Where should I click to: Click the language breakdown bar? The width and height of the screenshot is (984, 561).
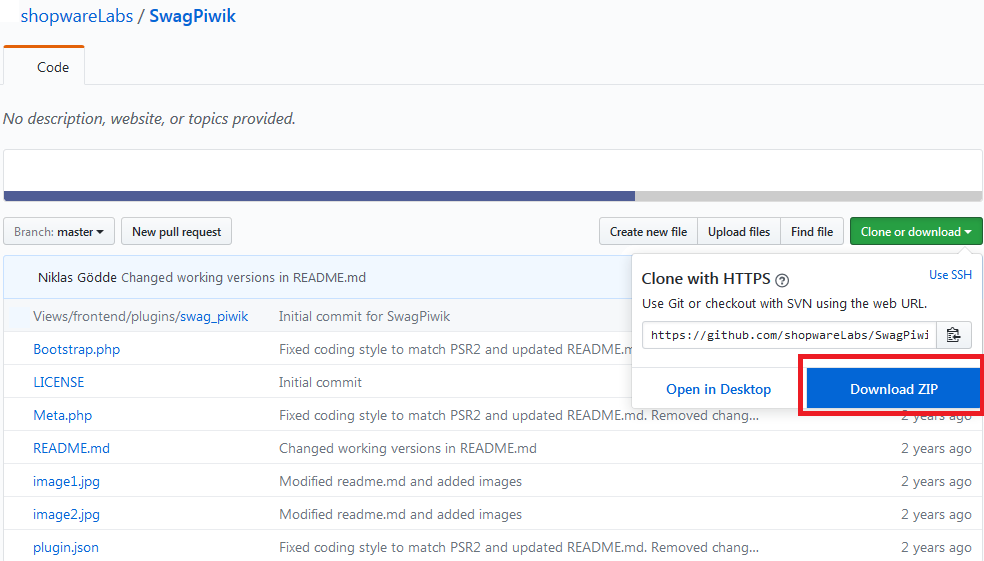[492, 196]
